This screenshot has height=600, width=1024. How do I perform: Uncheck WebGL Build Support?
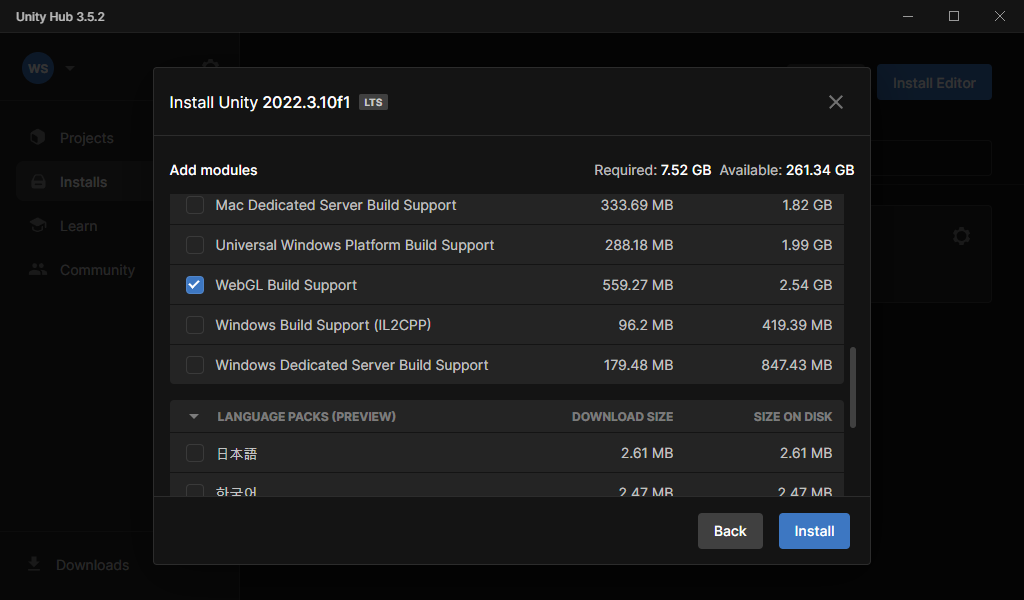point(195,285)
